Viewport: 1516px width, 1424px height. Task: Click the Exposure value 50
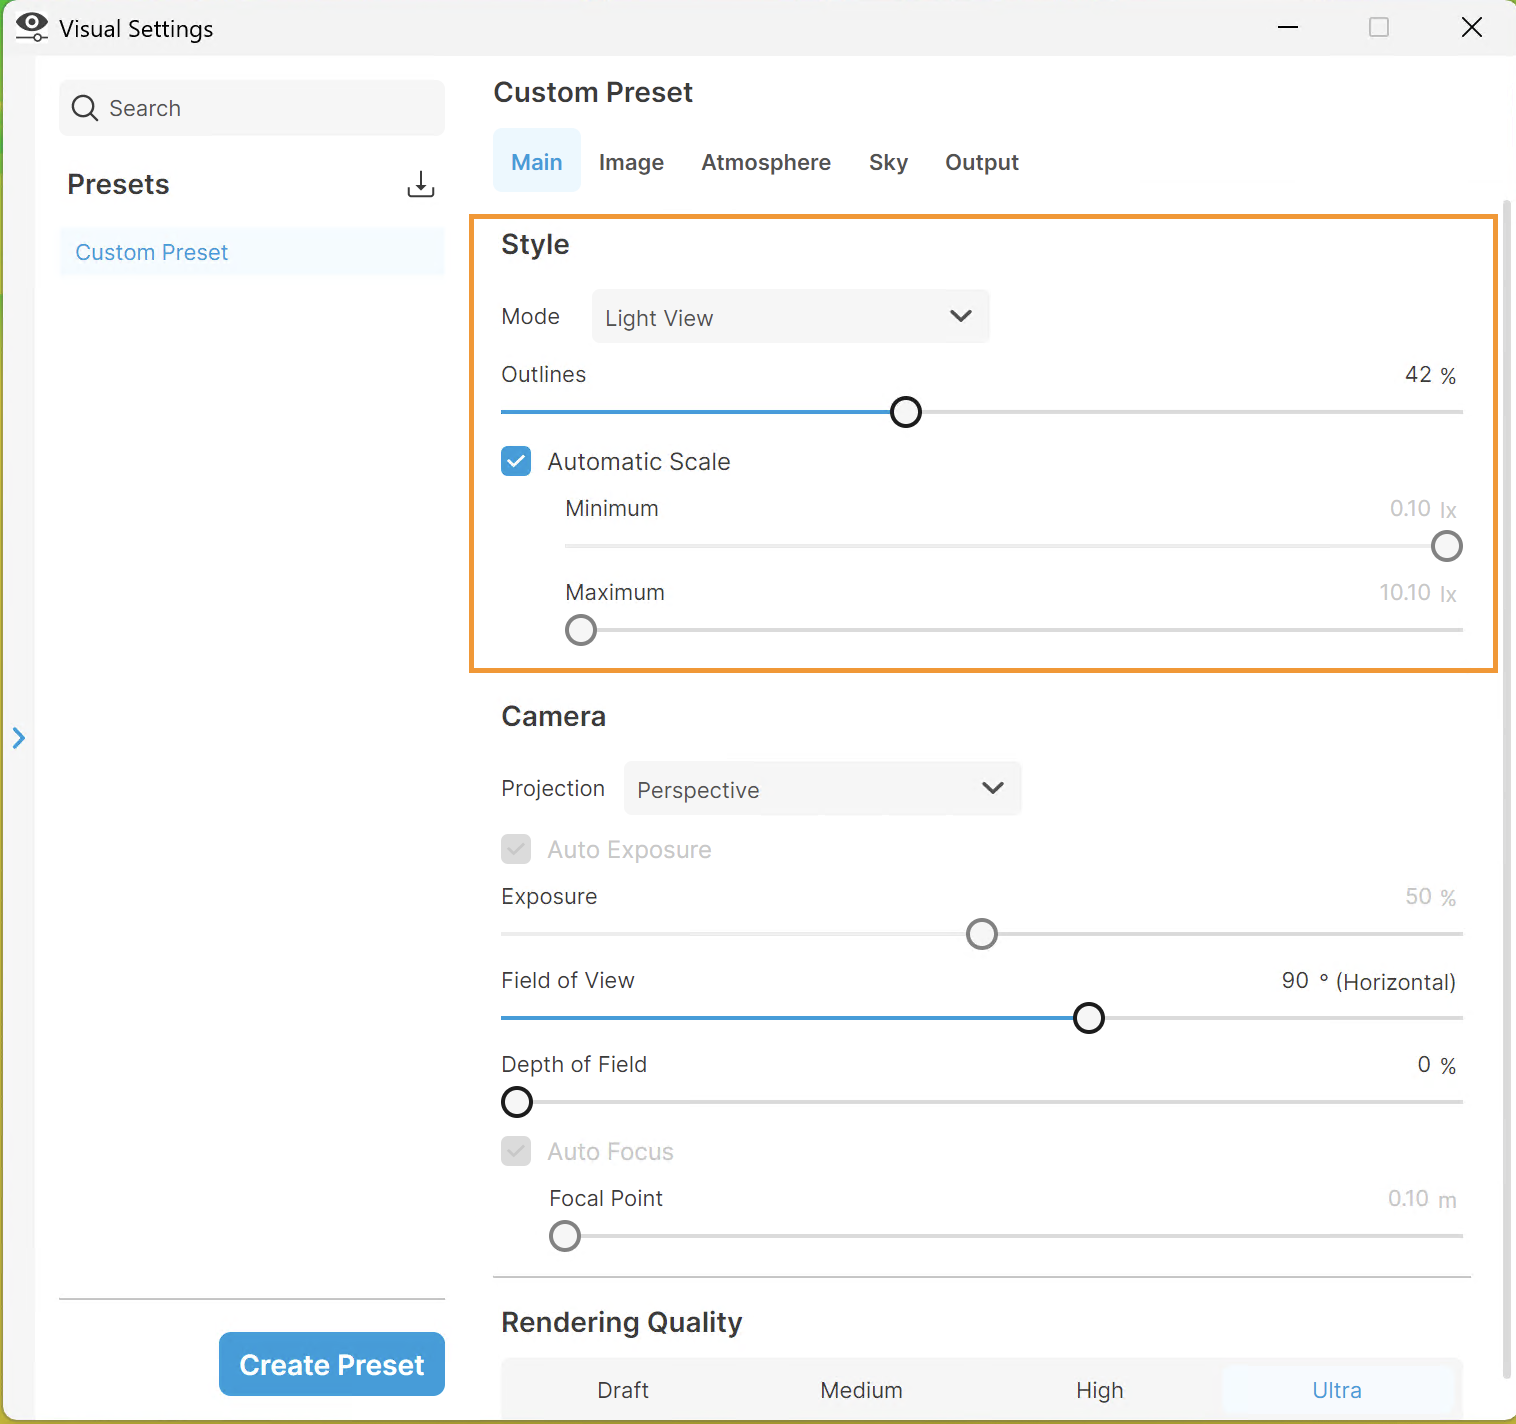[x=1418, y=897]
